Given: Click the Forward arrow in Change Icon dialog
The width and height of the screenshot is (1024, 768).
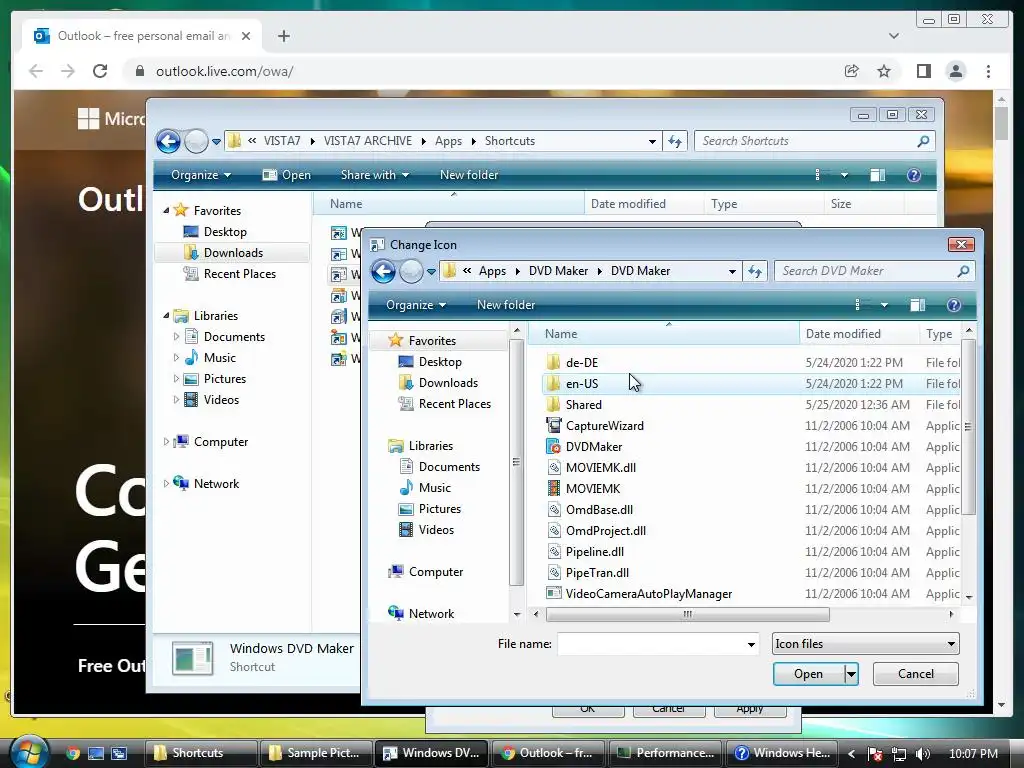Looking at the screenshot, I should click(x=411, y=271).
